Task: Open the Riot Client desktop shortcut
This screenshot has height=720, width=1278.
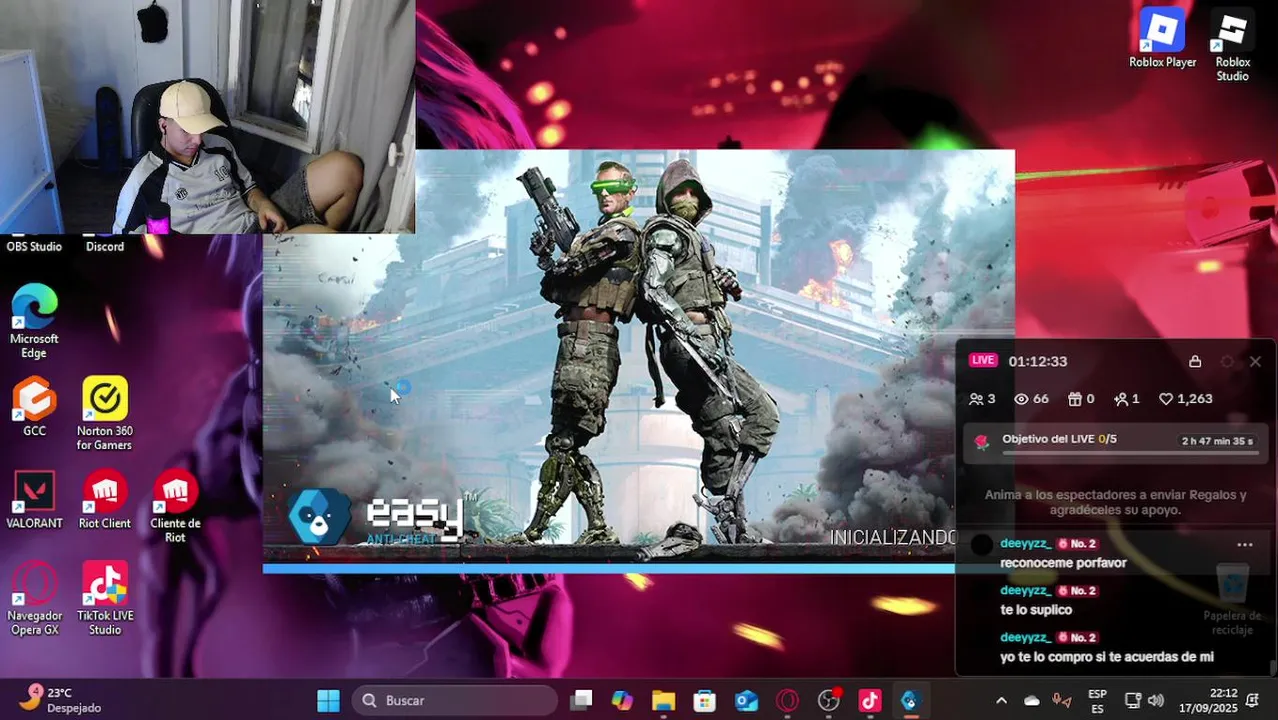Action: (x=104, y=499)
